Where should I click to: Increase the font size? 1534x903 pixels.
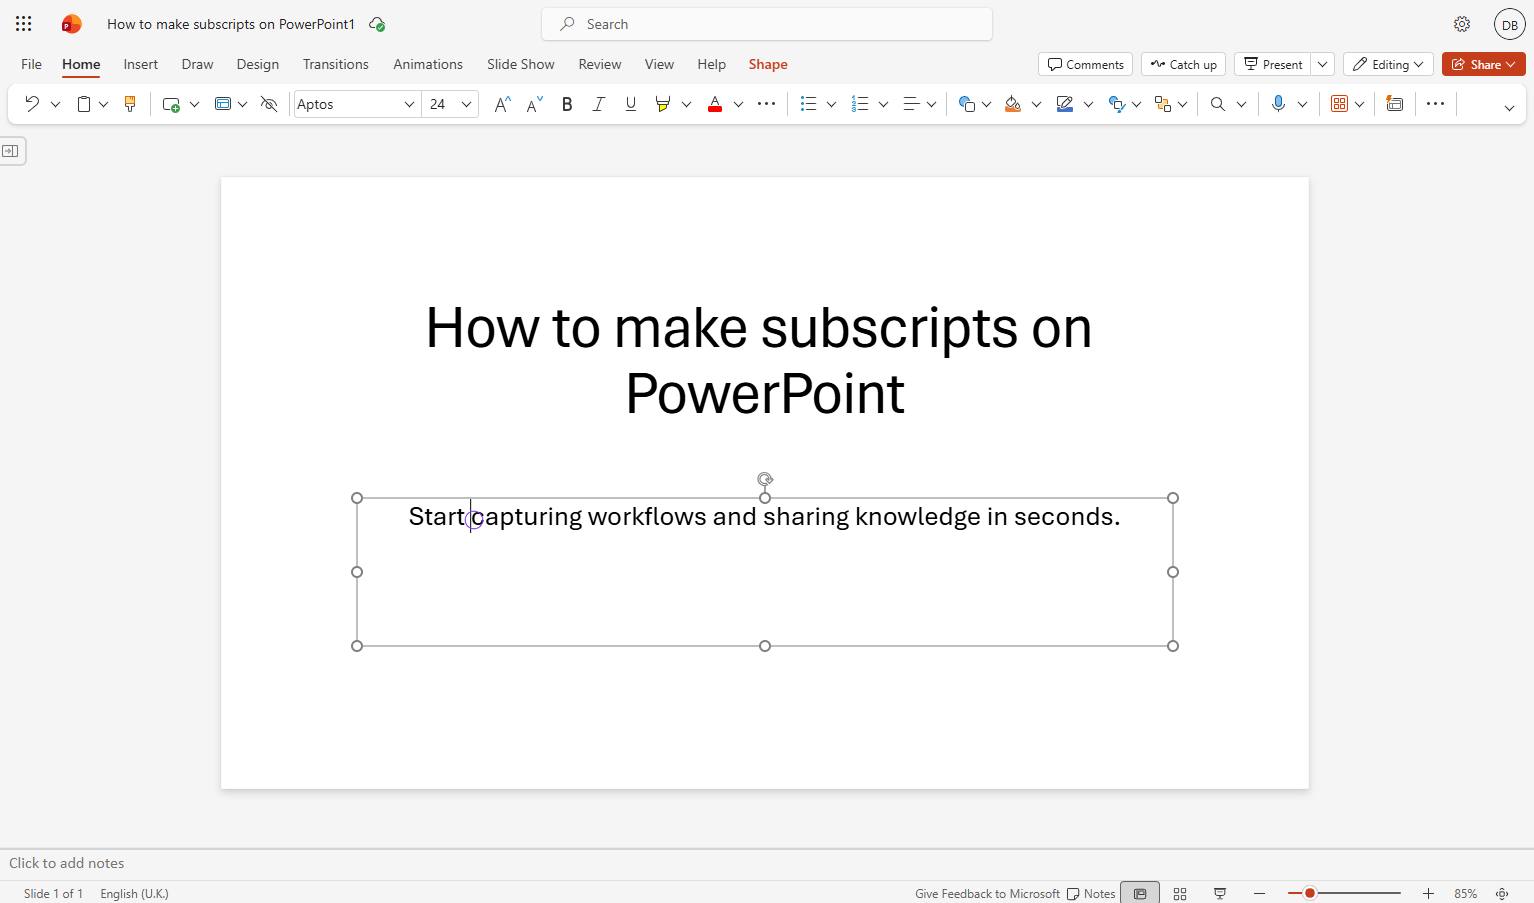click(503, 104)
